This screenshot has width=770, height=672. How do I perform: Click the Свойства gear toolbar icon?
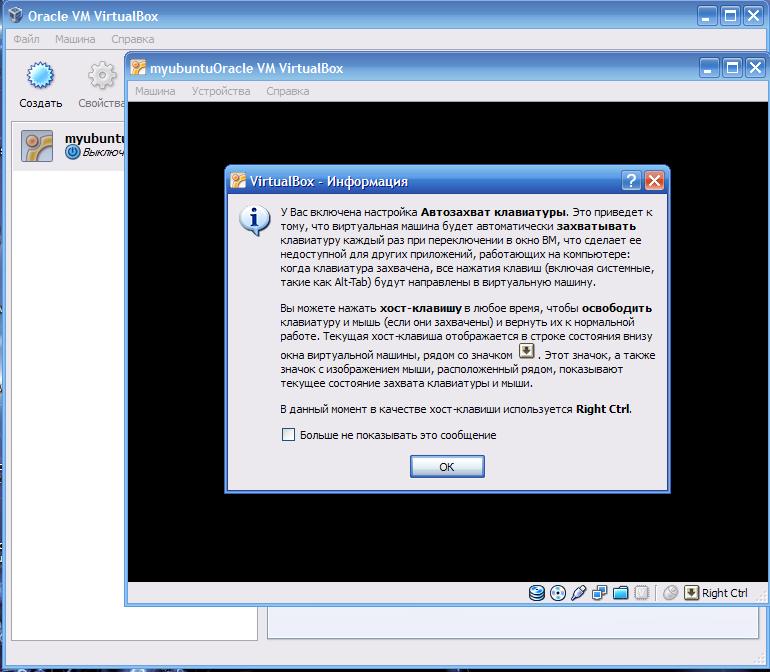102,75
